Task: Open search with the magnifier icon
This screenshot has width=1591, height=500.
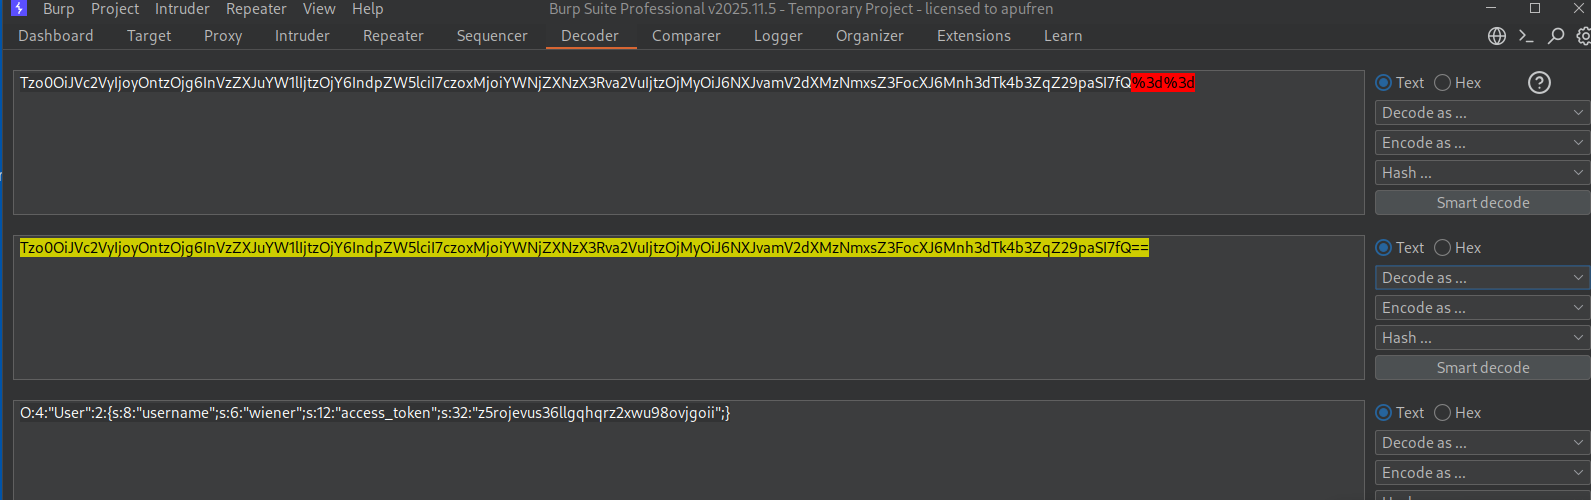Action: [x=1556, y=36]
